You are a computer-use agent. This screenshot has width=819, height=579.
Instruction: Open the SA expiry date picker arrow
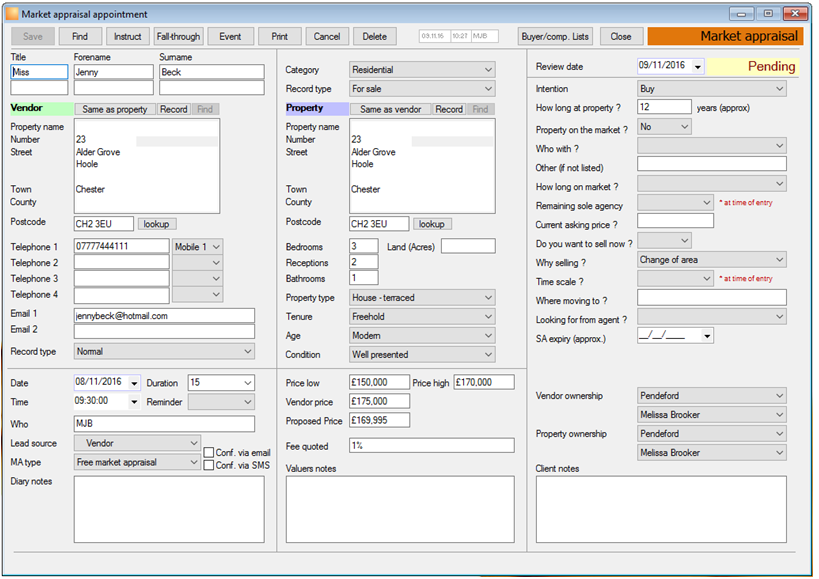[x=707, y=336]
